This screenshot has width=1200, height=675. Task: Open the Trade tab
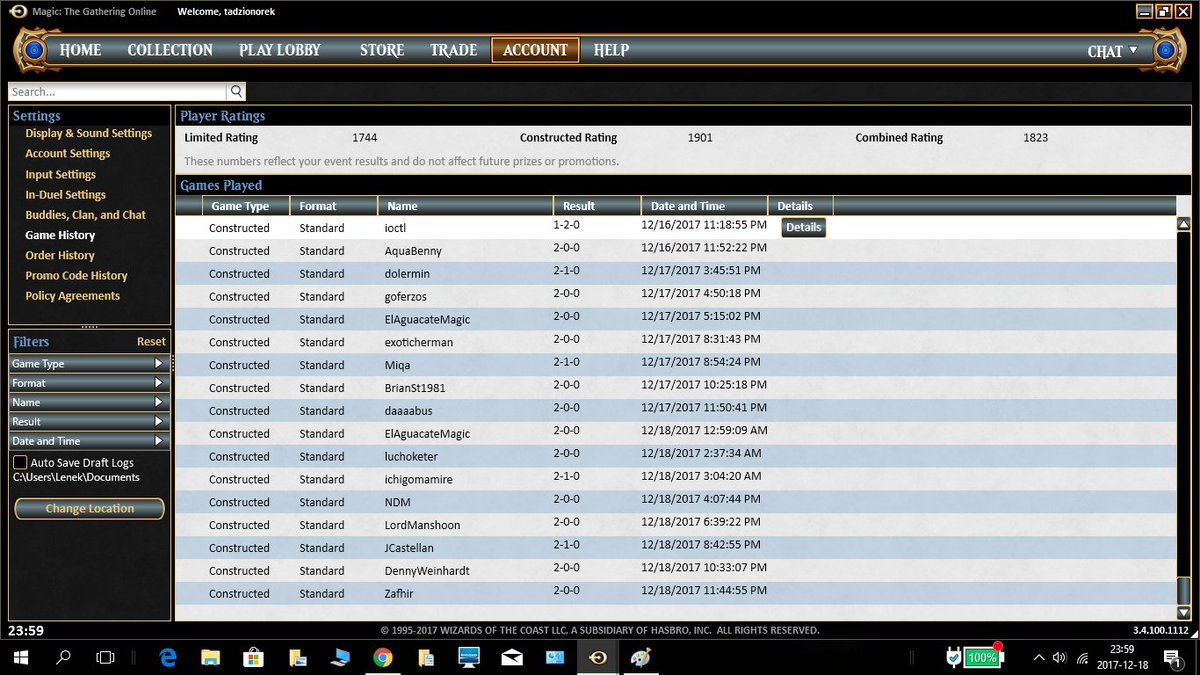[x=454, y=50]
